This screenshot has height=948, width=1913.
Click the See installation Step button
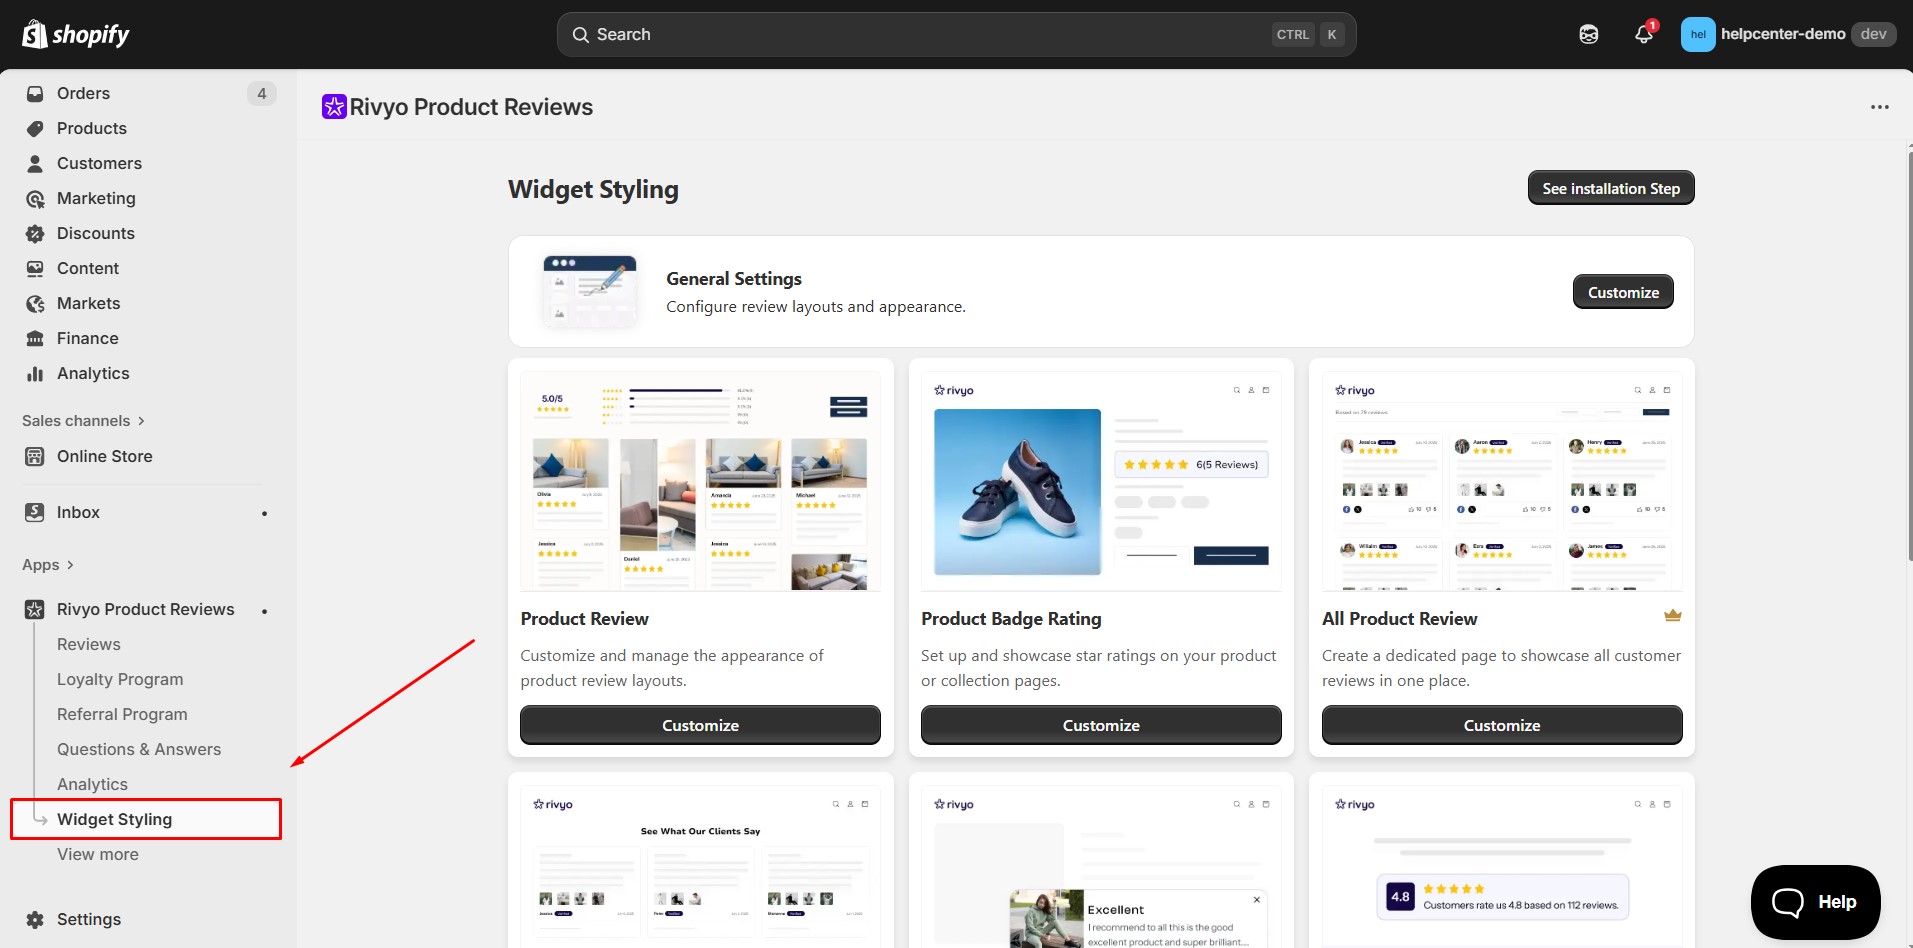pyautogui.click(x=1610, y=188)
